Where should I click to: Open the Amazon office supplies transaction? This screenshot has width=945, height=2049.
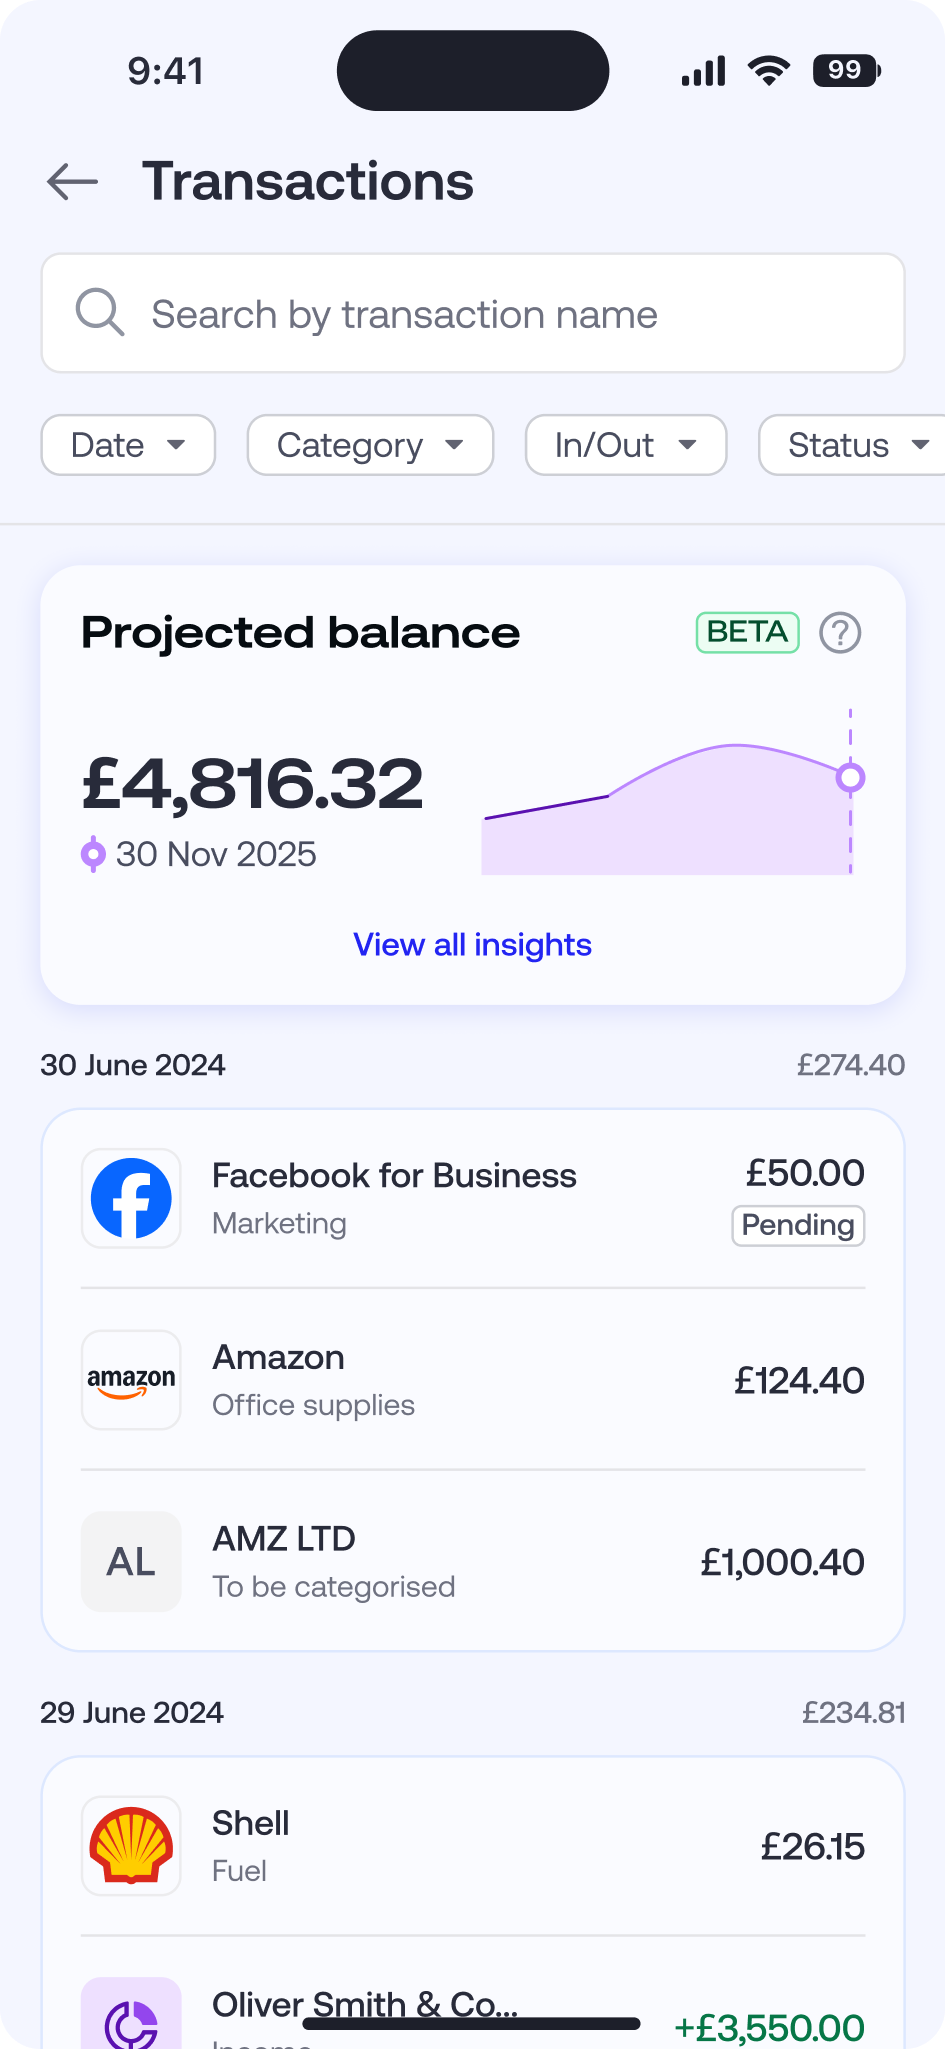[450, 1380]
